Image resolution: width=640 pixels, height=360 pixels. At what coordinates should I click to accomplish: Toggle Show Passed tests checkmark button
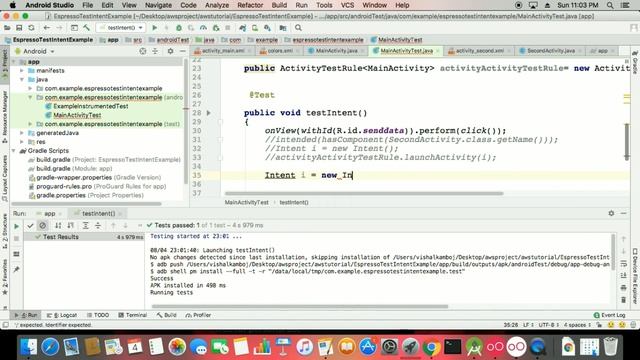tap(30, 225)
